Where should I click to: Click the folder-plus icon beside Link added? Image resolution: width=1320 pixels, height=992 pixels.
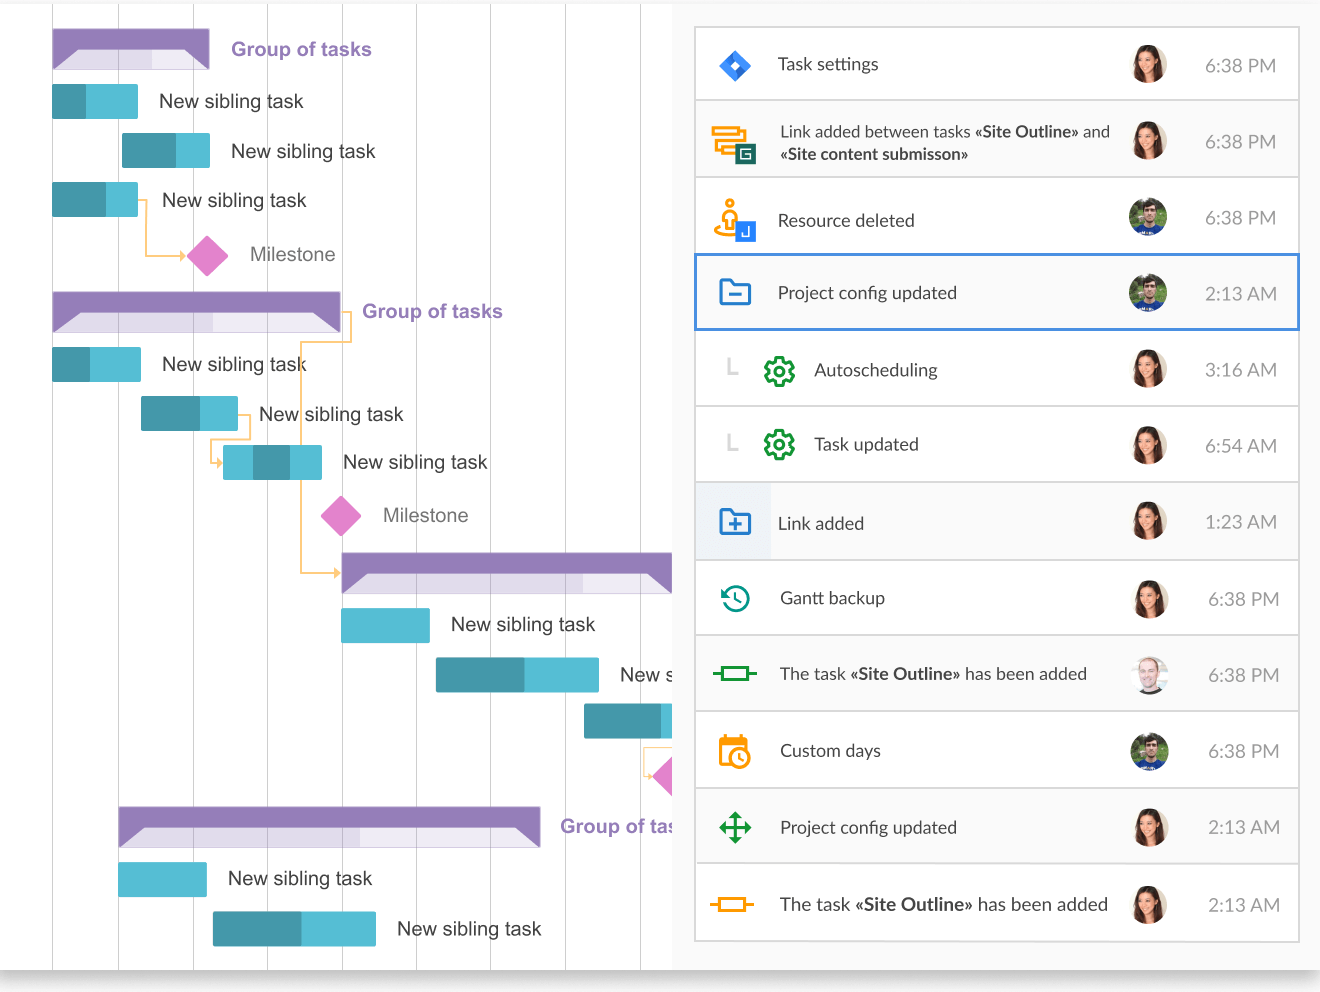(735, 522)
